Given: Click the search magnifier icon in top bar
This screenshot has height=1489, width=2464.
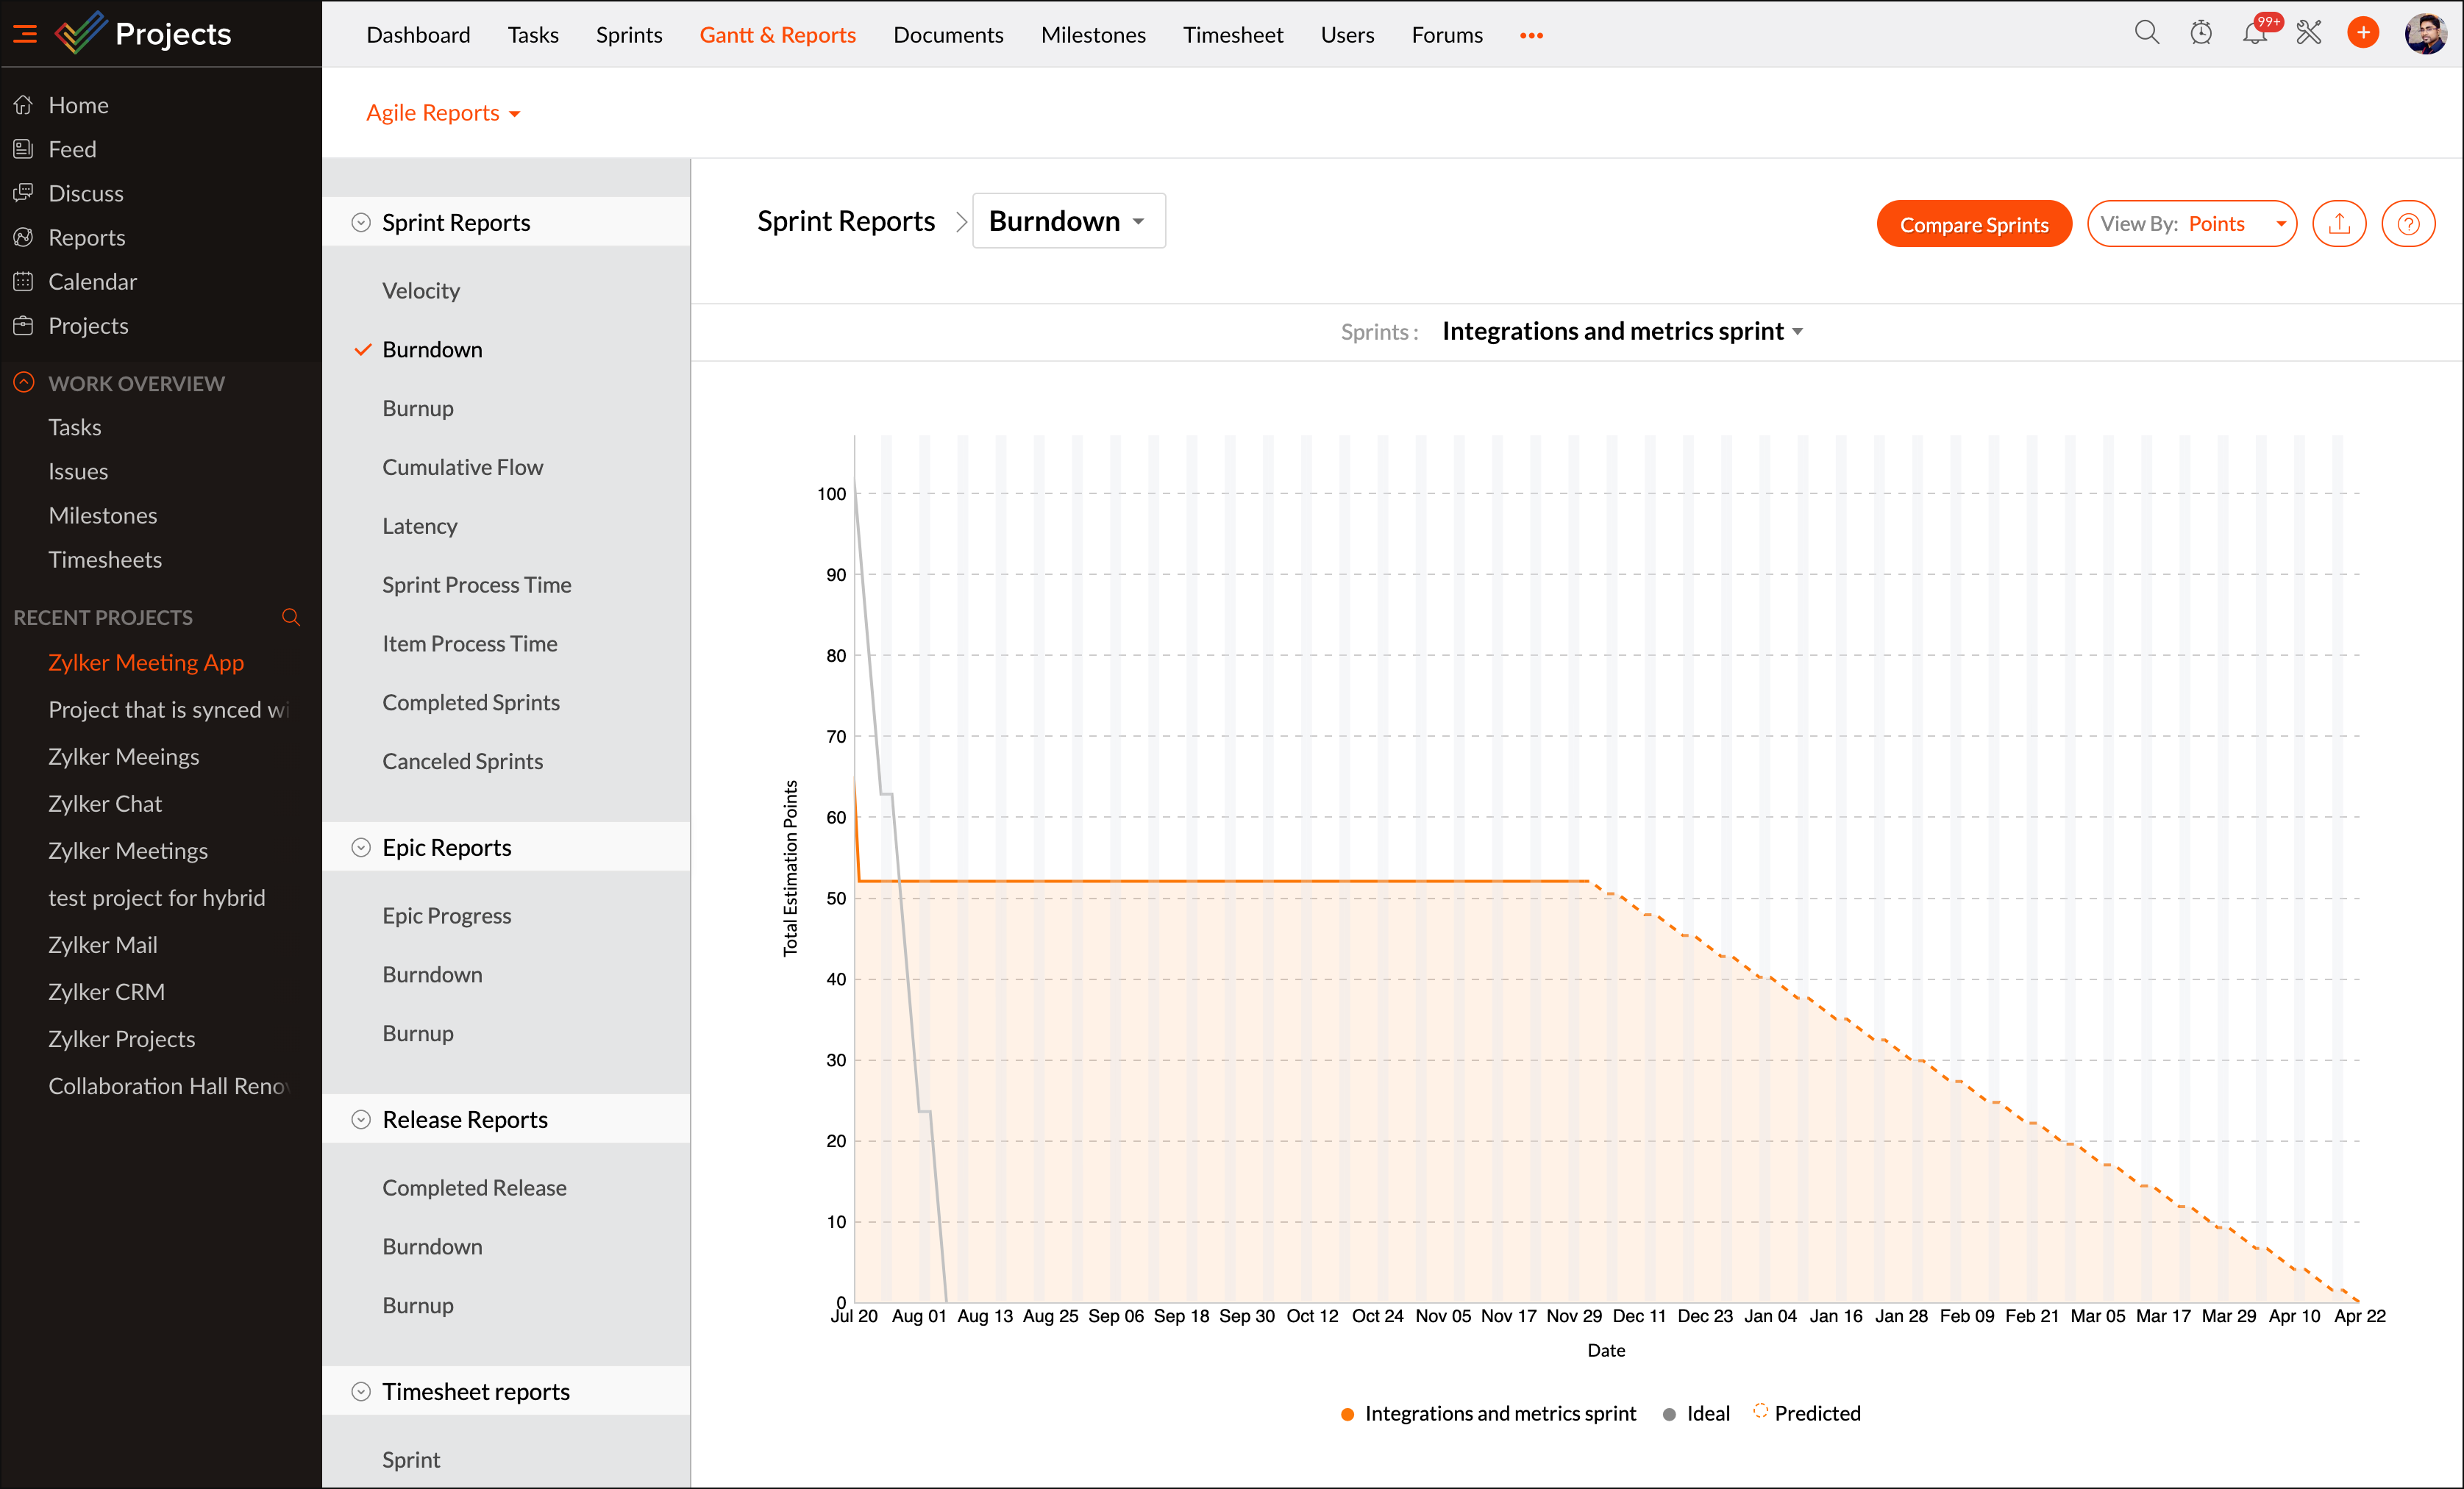Looking at the screenshot, I should [2146, 33].
